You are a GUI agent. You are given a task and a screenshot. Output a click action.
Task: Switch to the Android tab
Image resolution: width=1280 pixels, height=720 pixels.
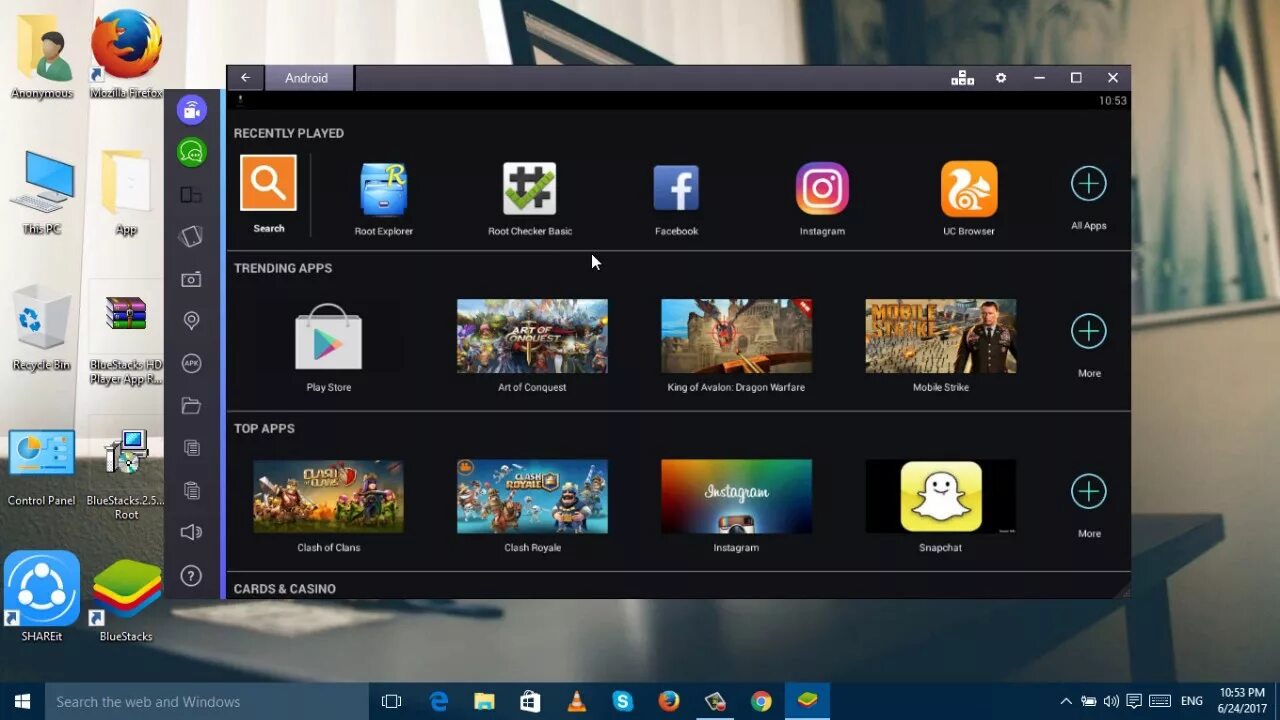point(306,77)
